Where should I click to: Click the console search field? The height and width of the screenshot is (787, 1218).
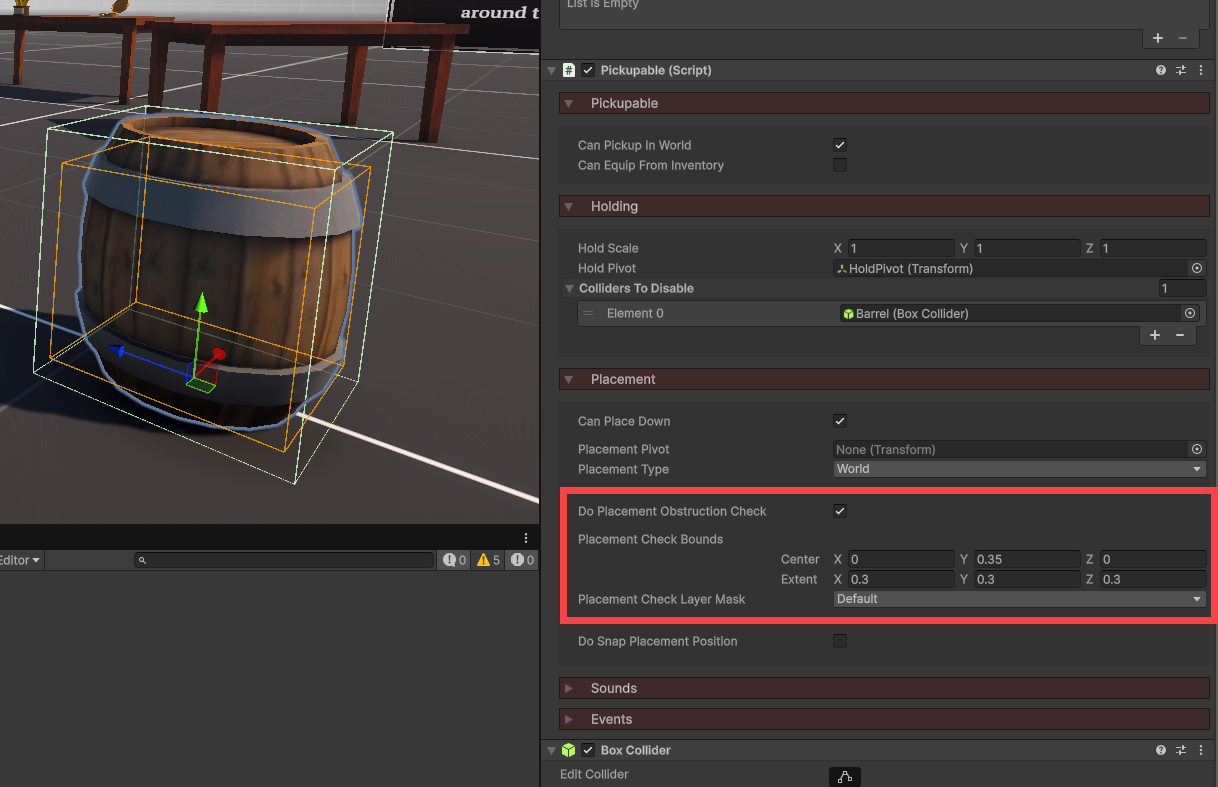[285, 560]
